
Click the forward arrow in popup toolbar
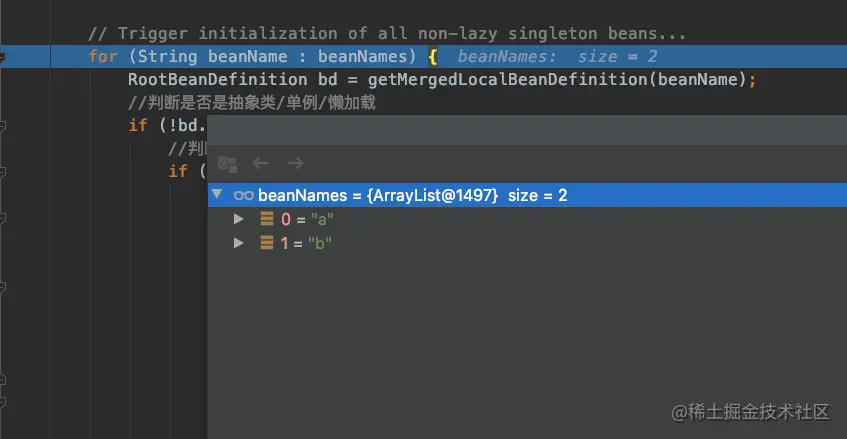click(x=295, y=163)
